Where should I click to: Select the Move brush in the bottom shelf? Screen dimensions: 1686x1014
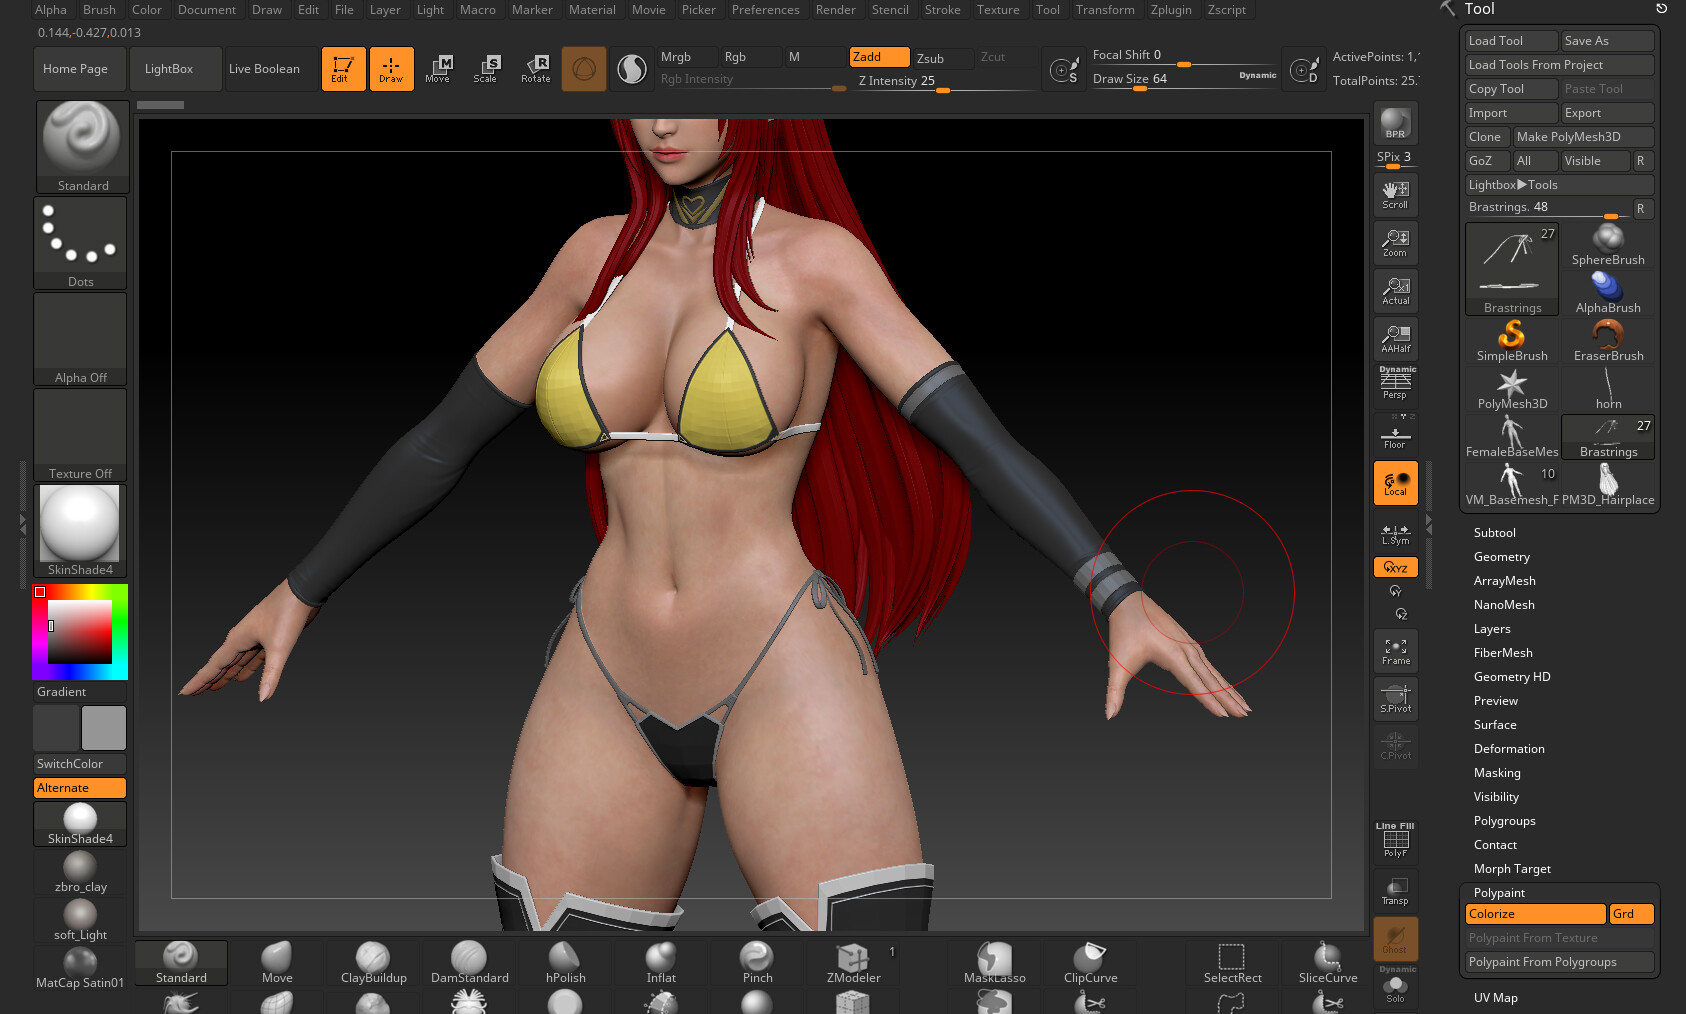tap(277, 962)
